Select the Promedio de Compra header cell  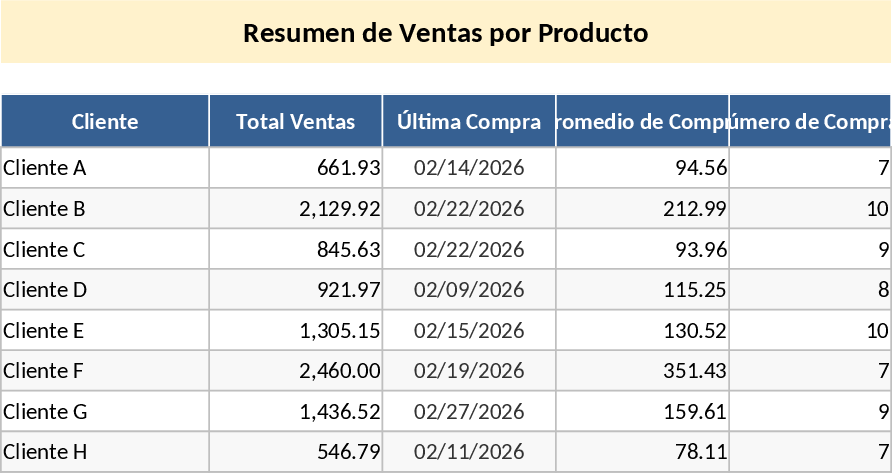coord(642,122)
